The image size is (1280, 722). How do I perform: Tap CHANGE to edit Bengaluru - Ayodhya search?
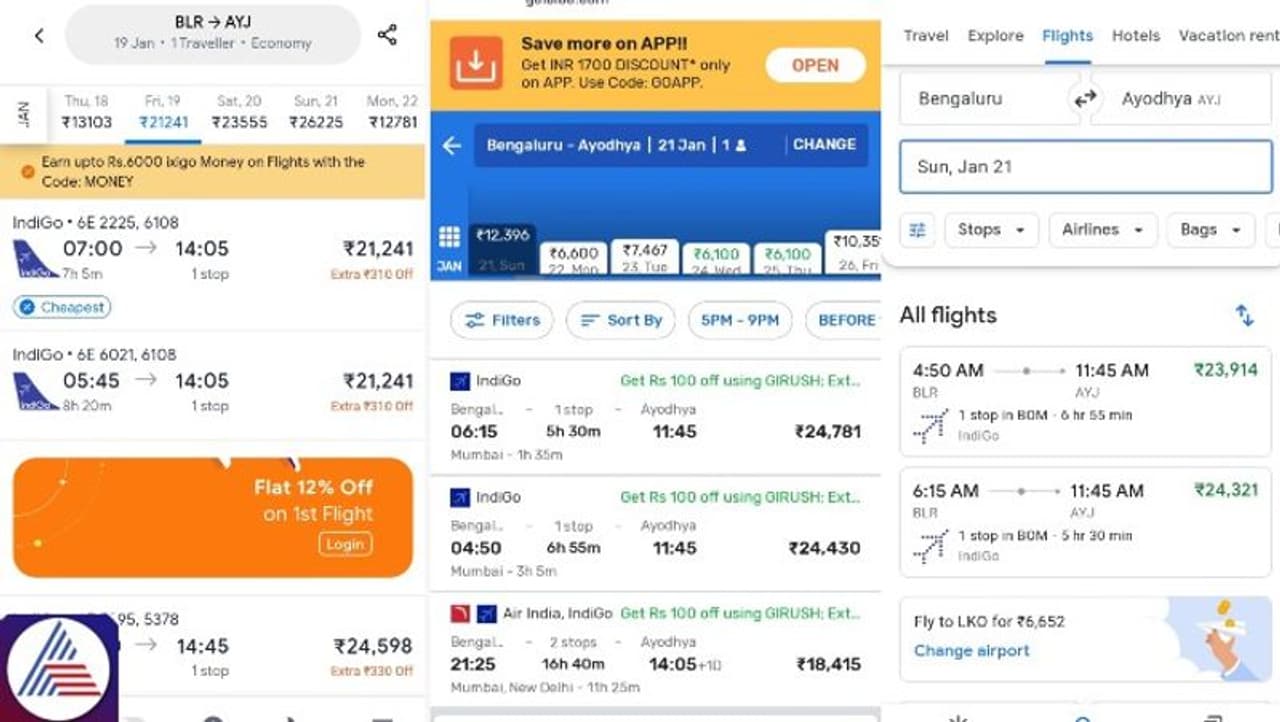pyautogui.click(x=824, y=144)
